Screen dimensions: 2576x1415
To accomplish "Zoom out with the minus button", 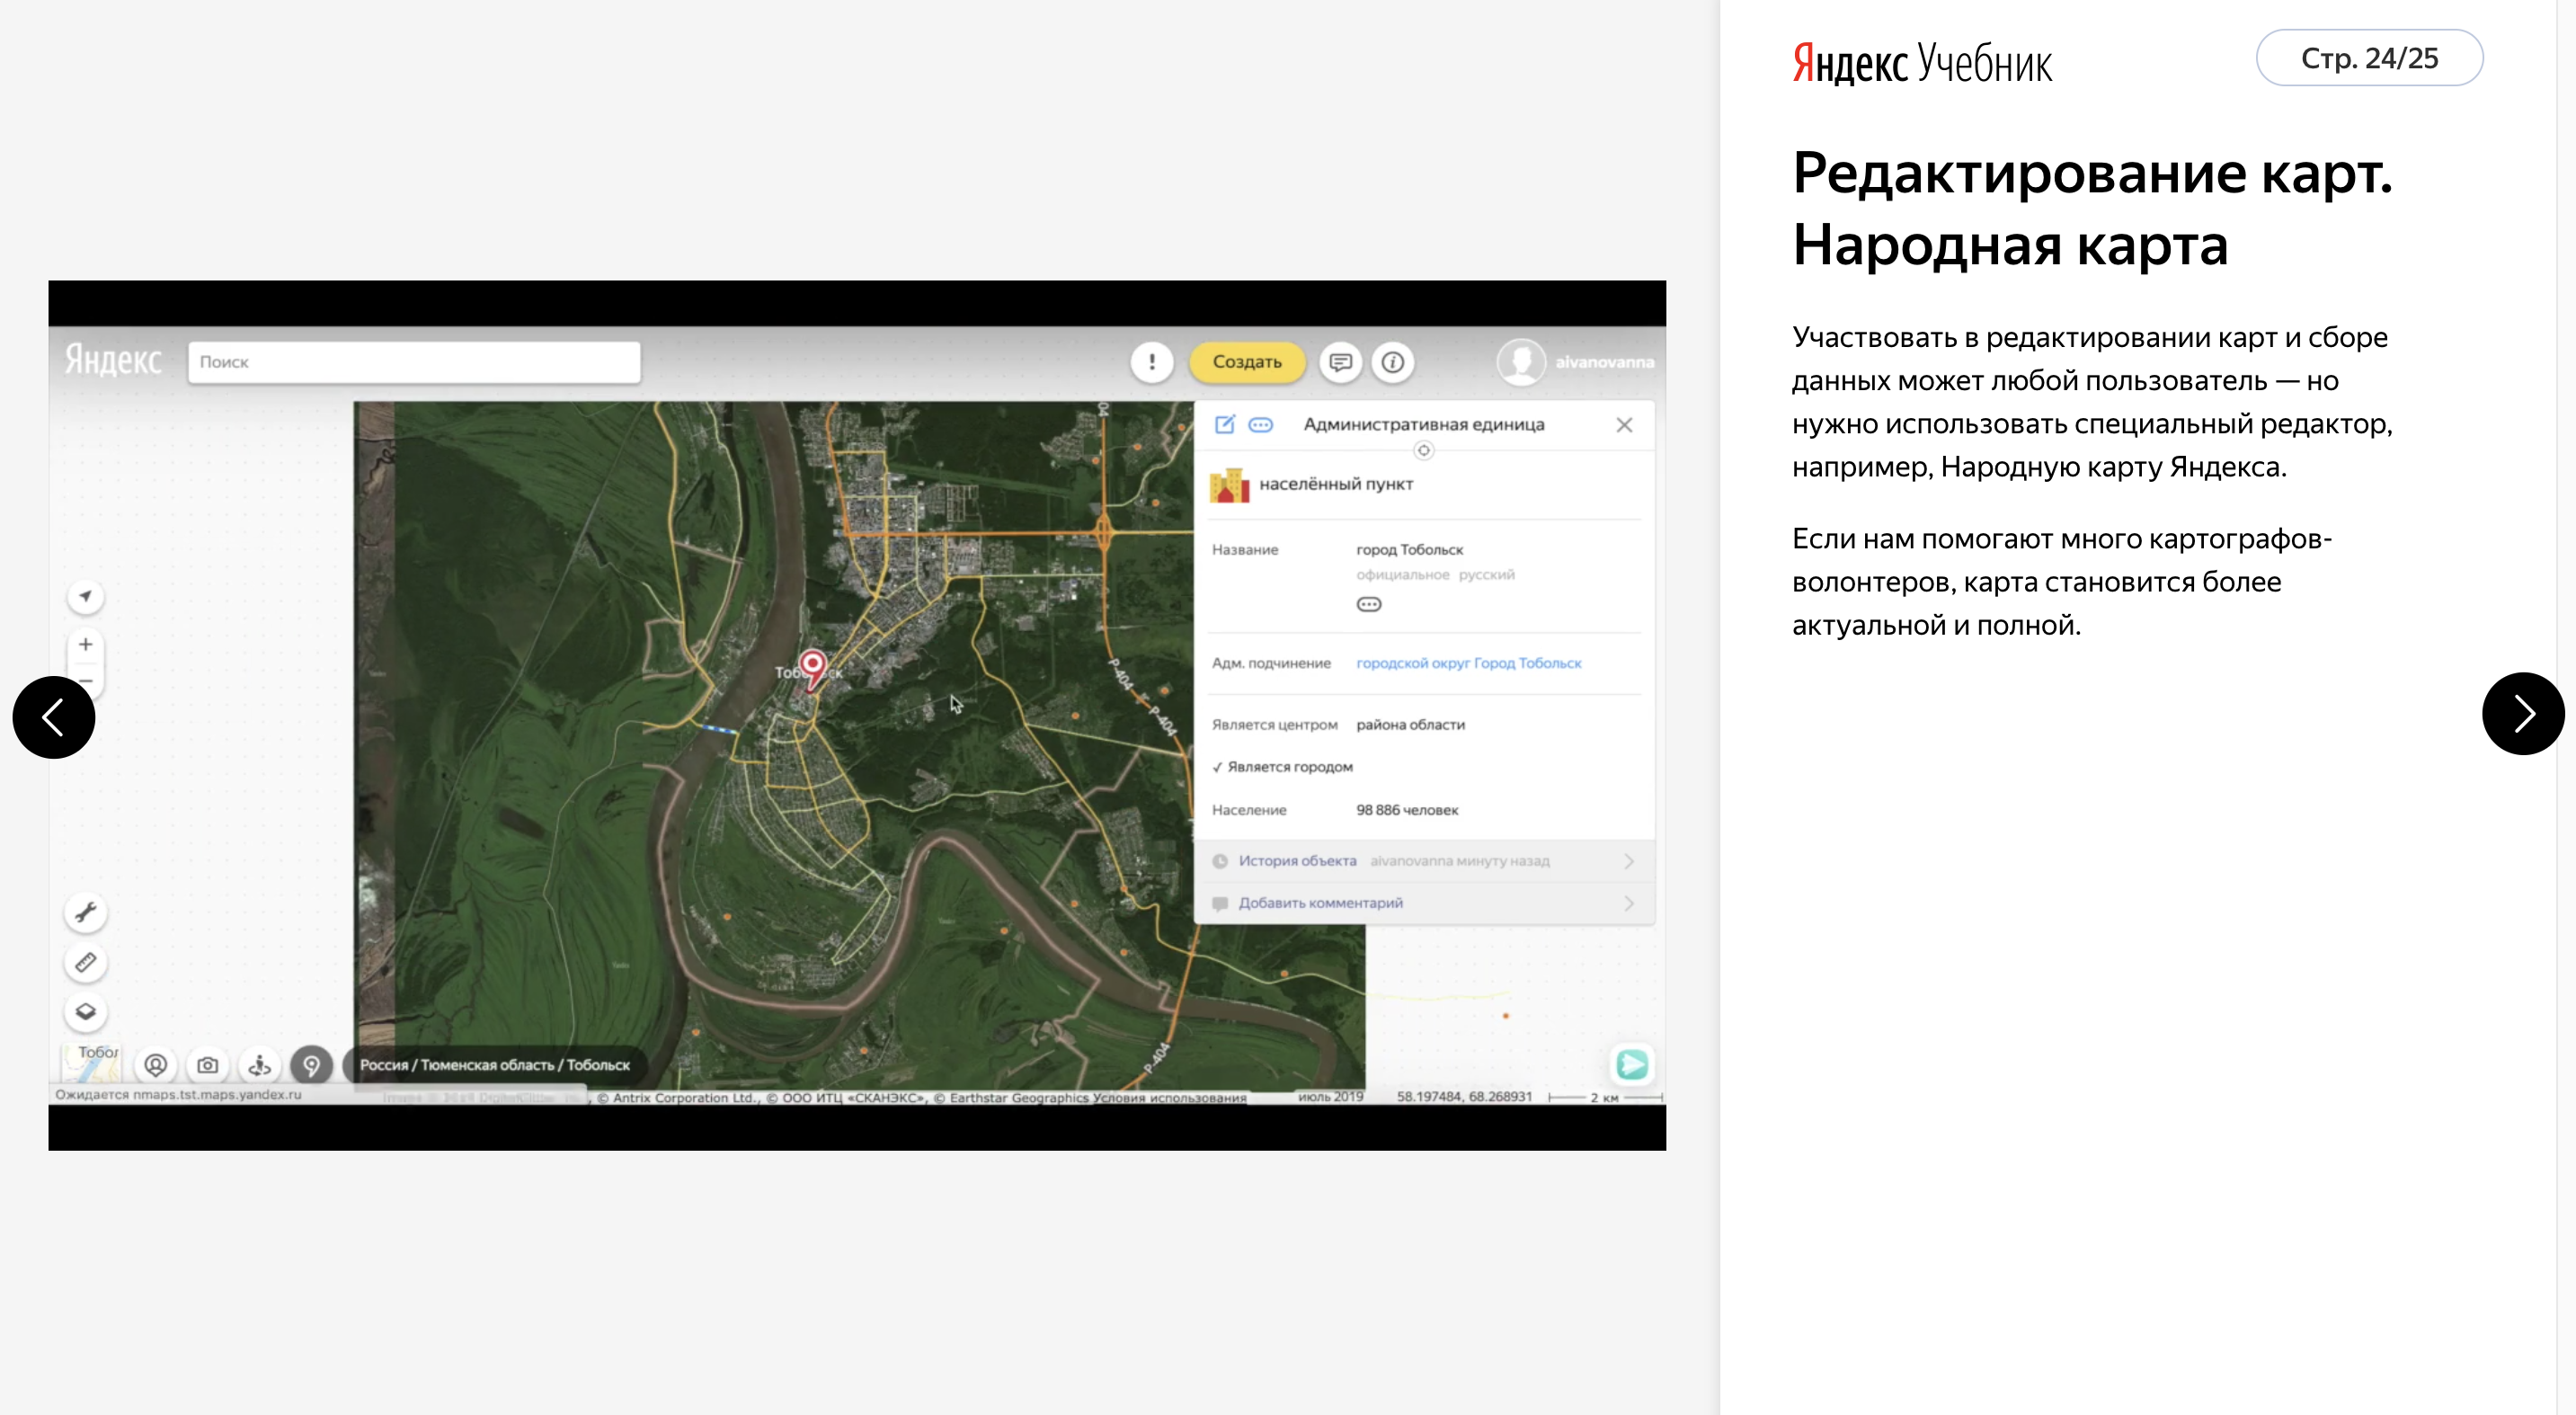I will pos(86,681).
